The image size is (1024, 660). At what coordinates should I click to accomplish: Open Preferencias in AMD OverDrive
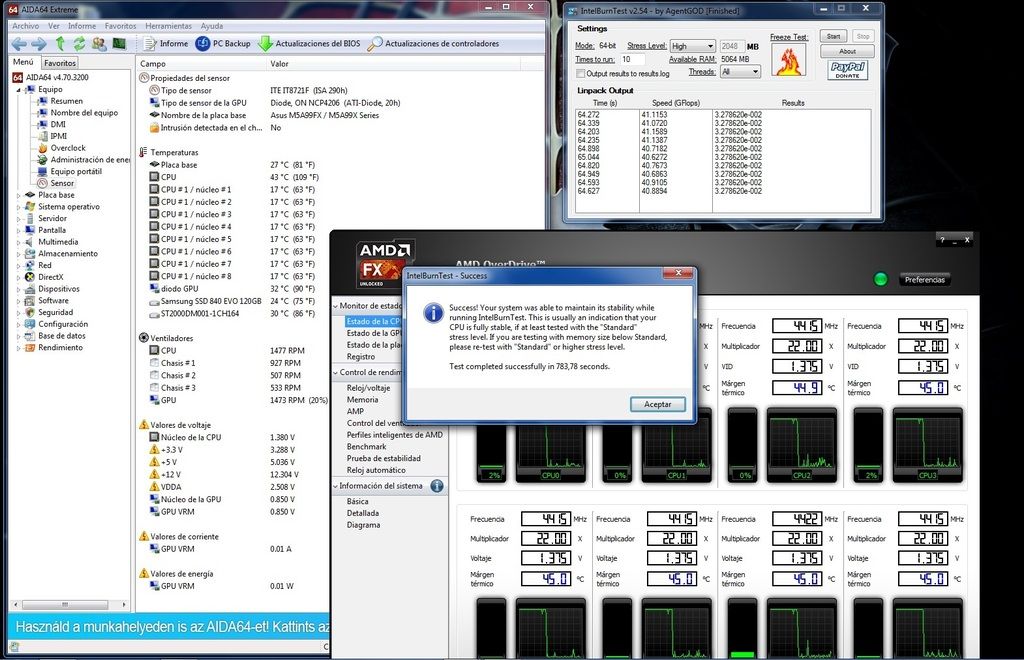click(925, 280)
